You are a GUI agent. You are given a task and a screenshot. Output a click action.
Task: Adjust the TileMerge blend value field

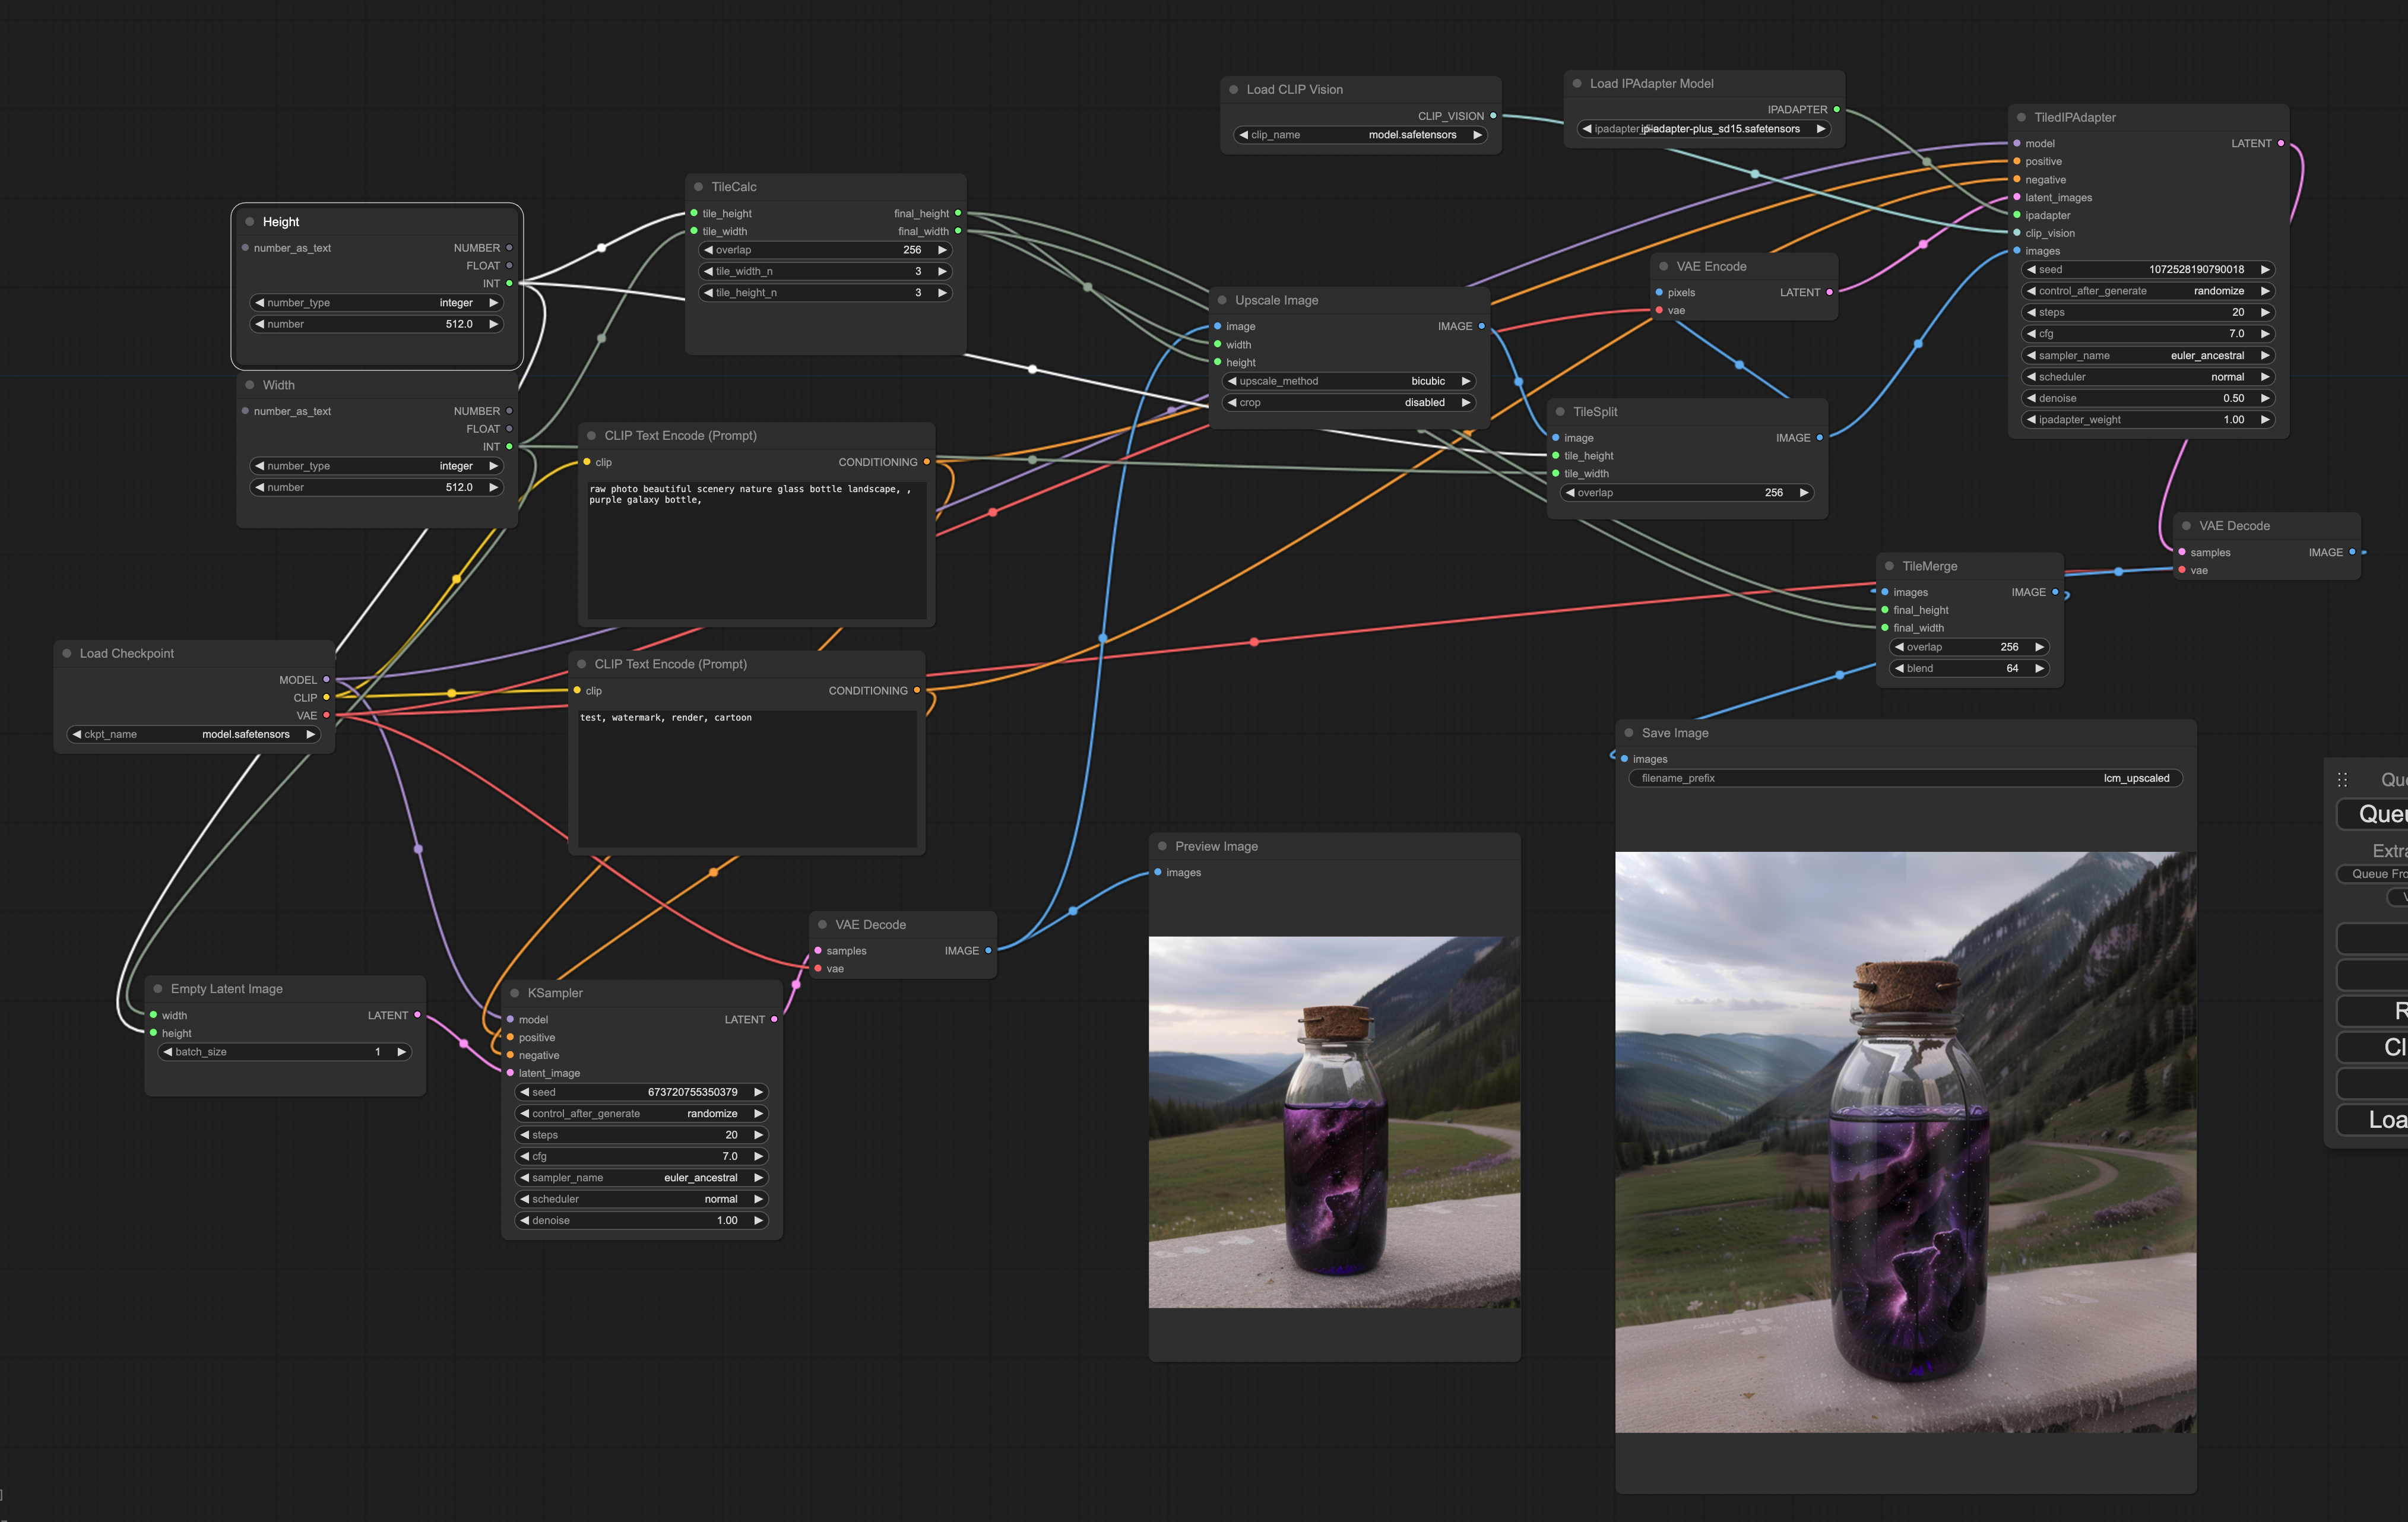pyautogui.click(x=1969, y=669)
